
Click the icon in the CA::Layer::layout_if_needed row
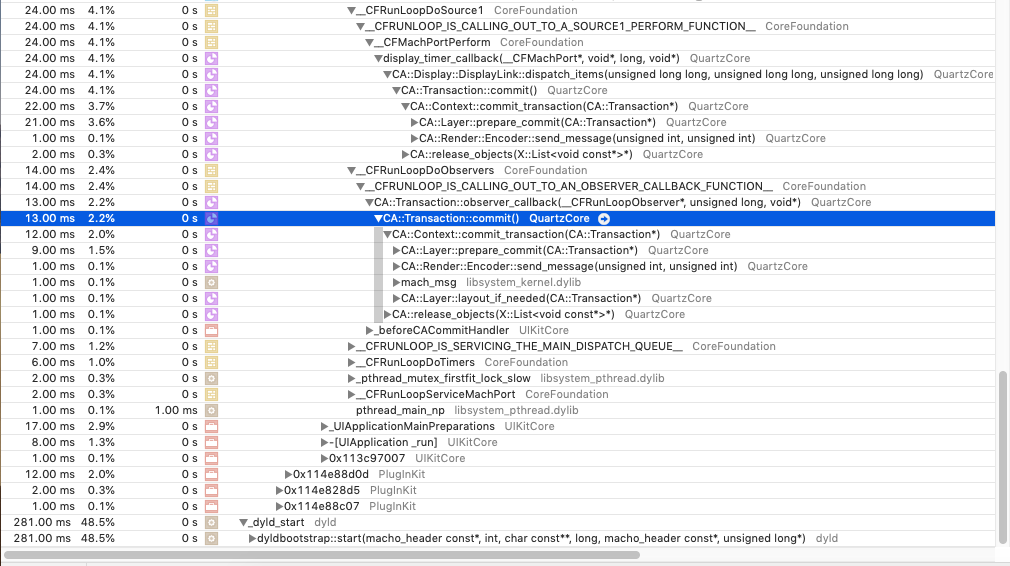click(211, 299)
